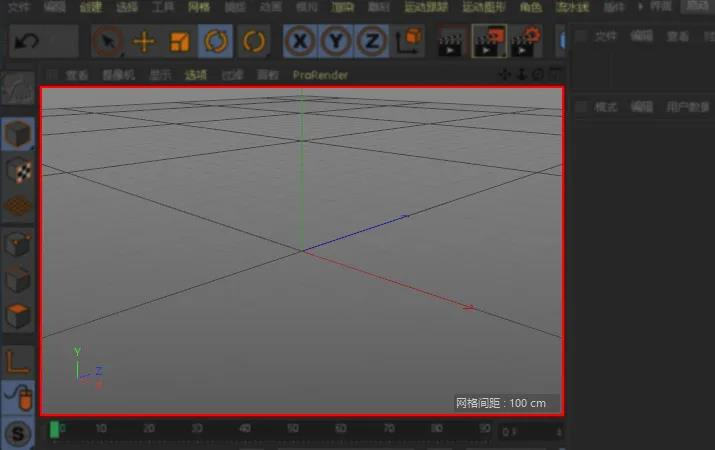
Task: Click the Undo arrow icon
Action: point(26,42)
